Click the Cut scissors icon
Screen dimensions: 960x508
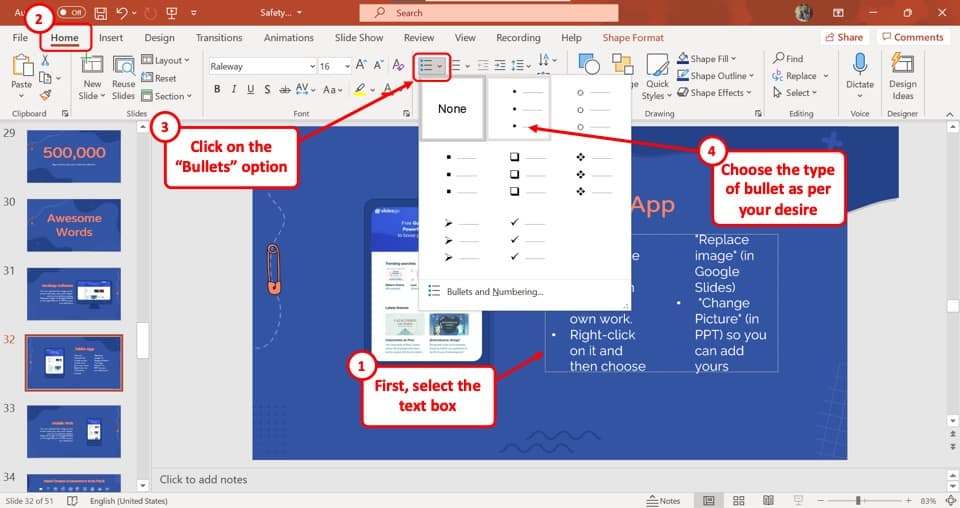(45, 61)
